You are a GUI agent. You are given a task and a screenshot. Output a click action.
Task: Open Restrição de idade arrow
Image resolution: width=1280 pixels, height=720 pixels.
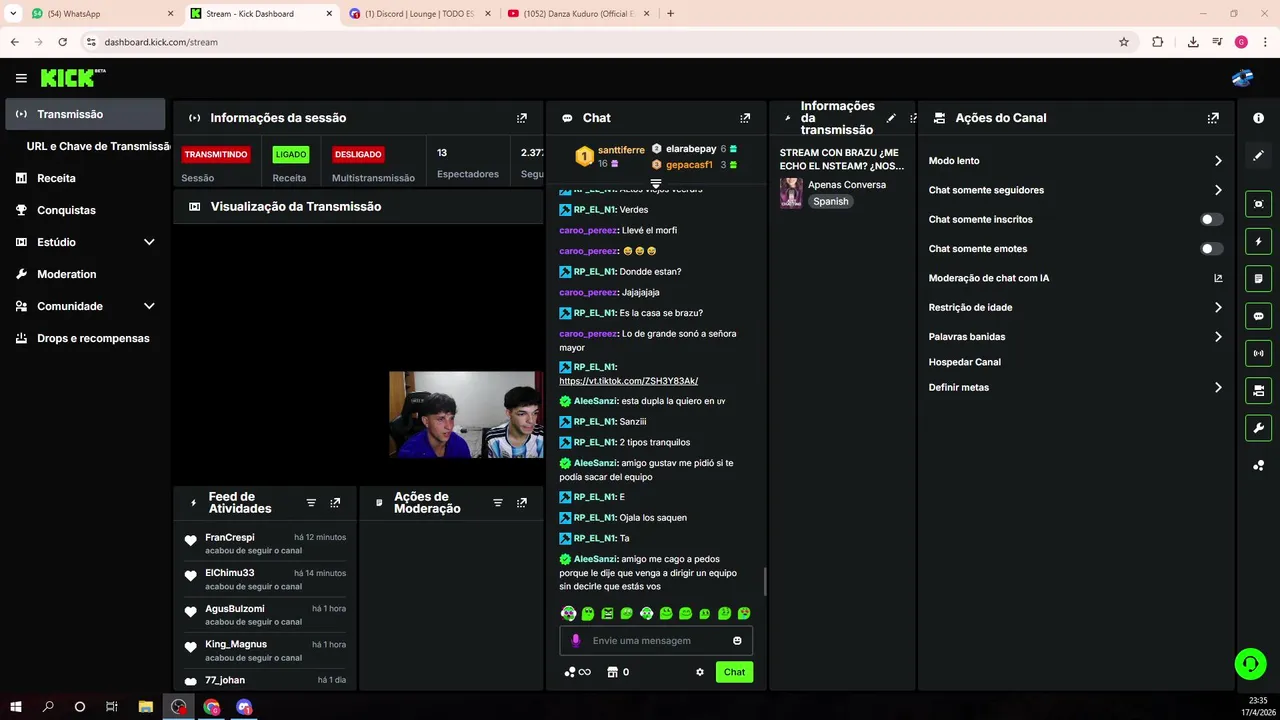click(1218, 307)
